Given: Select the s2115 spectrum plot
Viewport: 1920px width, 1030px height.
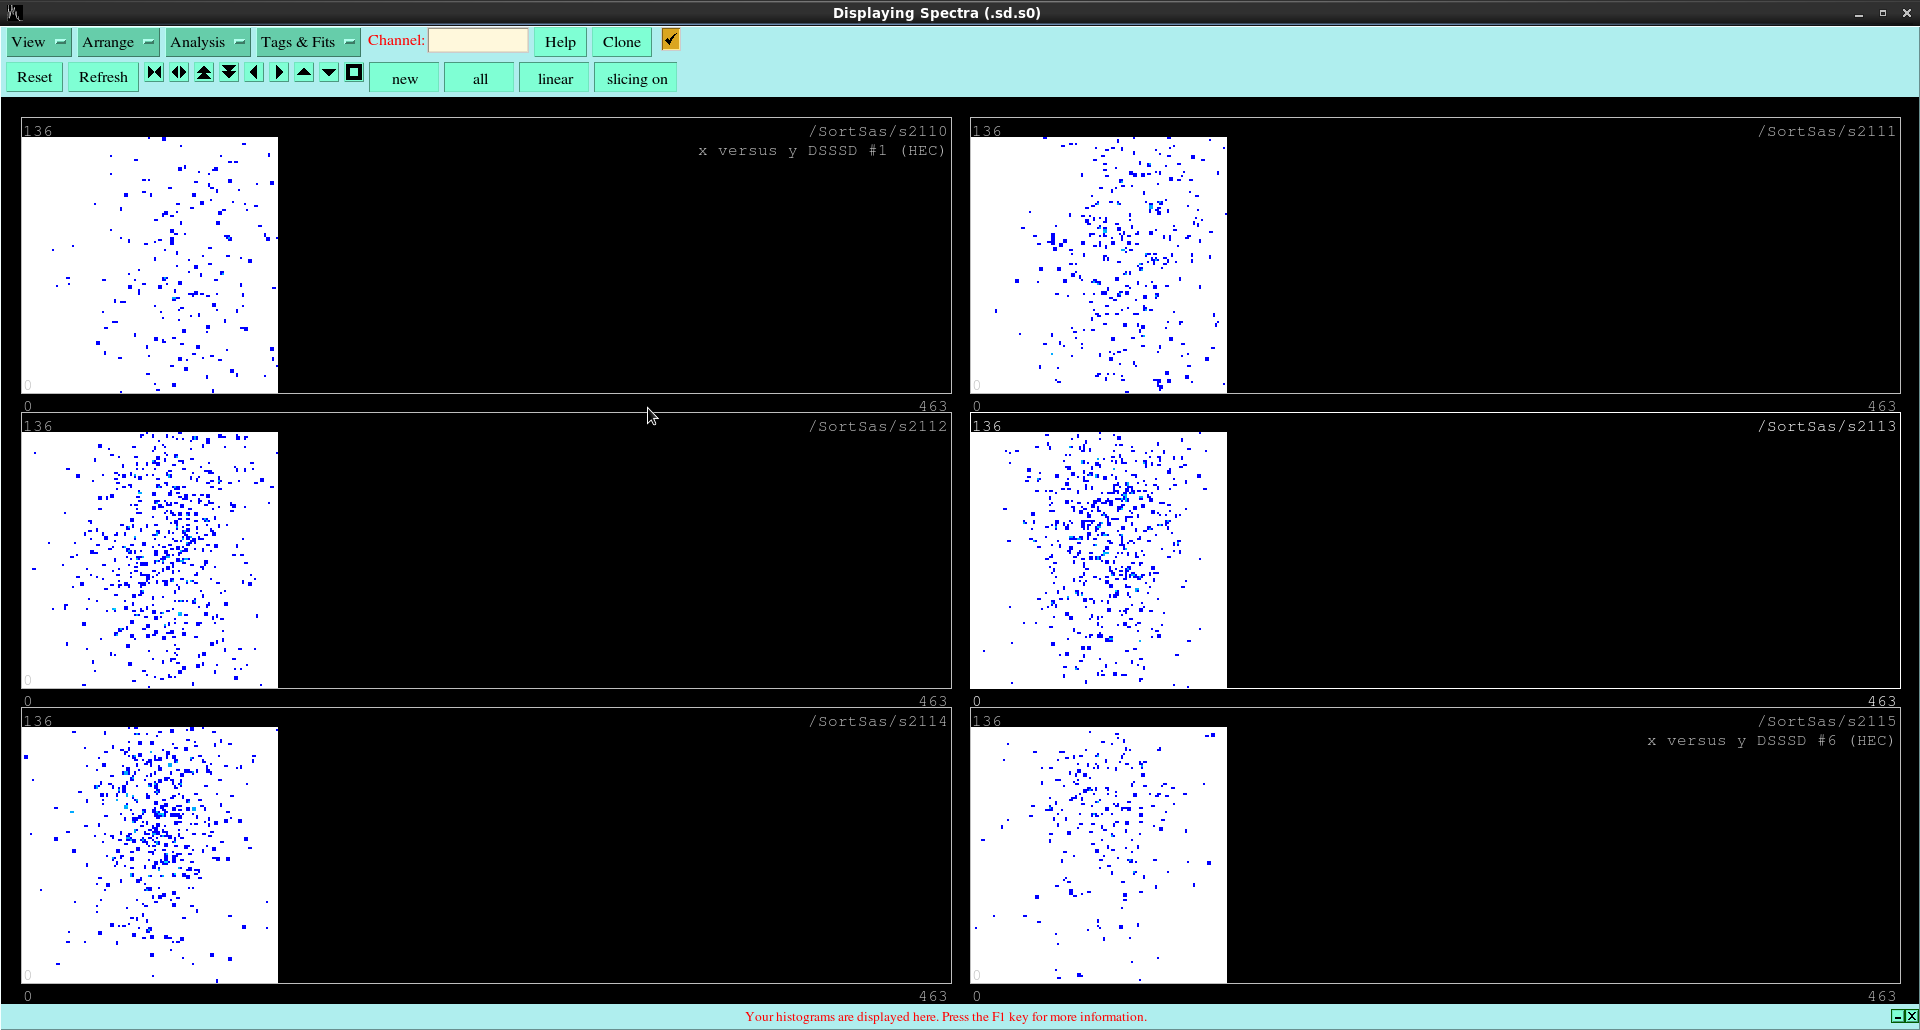Looking at the screenshot, I should 1435,846.
